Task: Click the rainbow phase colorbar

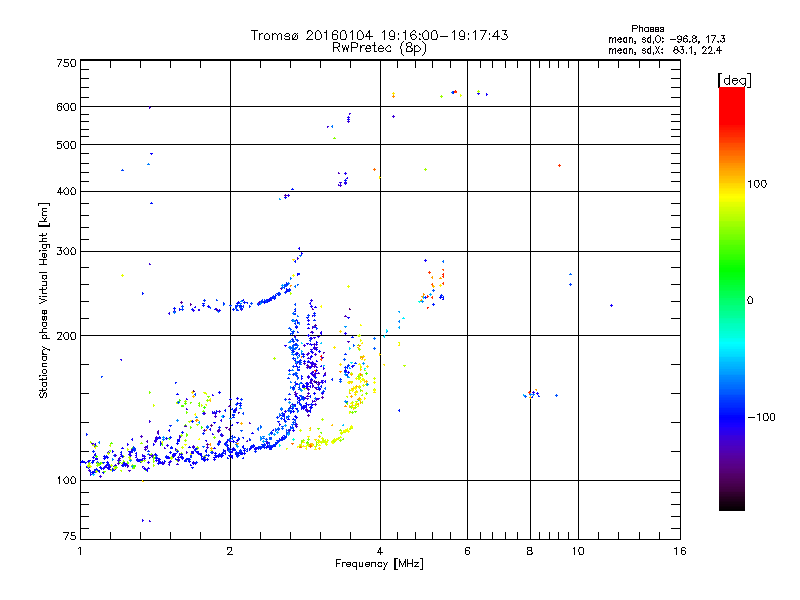Action: [x=732, y=298]
